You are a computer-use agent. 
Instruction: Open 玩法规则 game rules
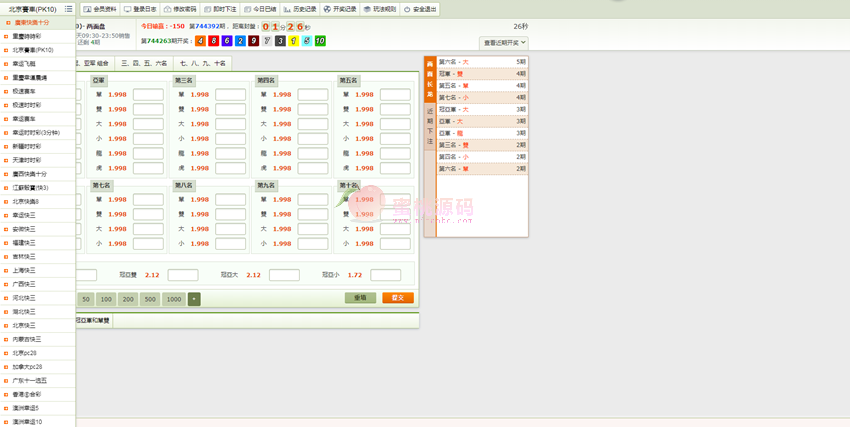tap(380, 8)
